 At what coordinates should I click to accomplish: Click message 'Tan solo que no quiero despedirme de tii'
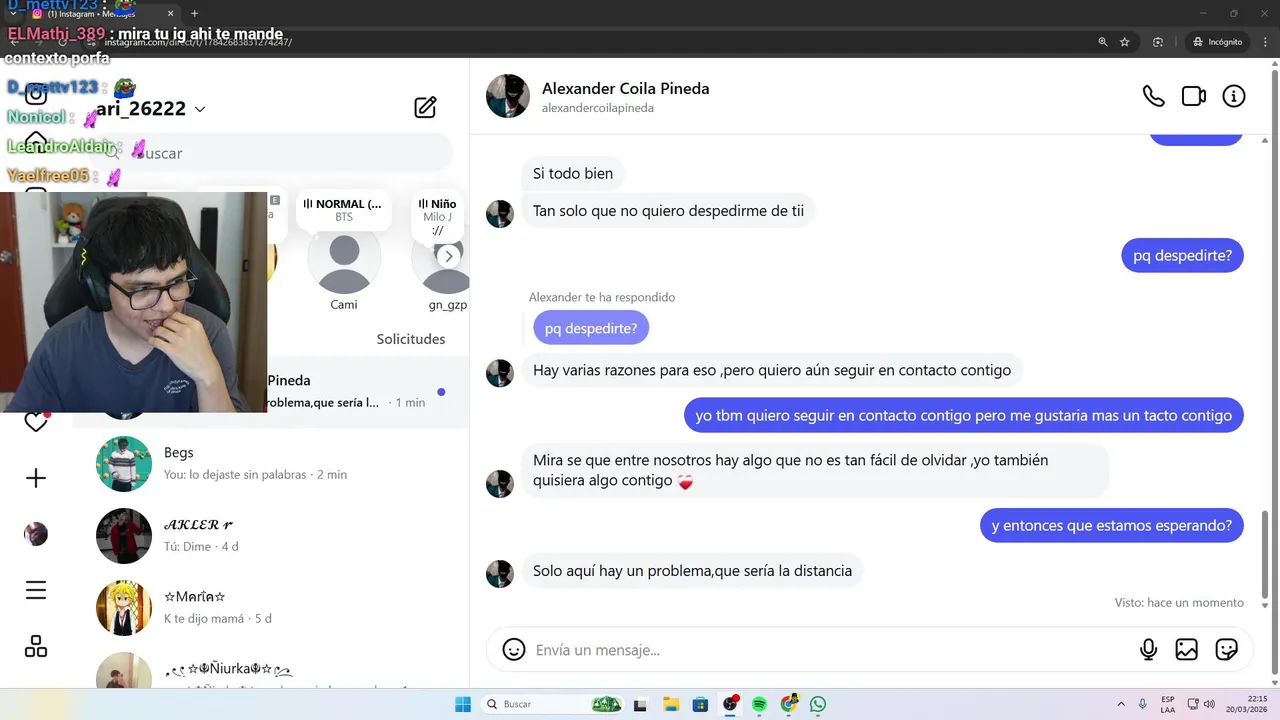click(x=668, y=211)
